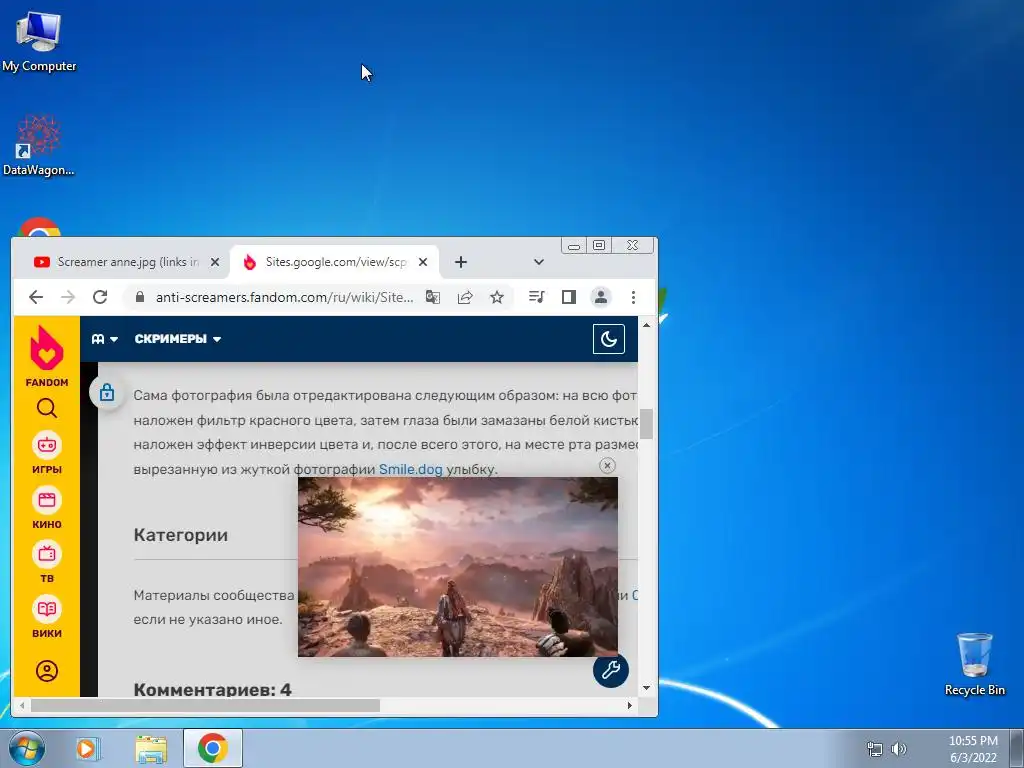Screen dimensions: 1024x768
Task: Open Recycle Bin on desktop
Action: (x=974, y=664)
